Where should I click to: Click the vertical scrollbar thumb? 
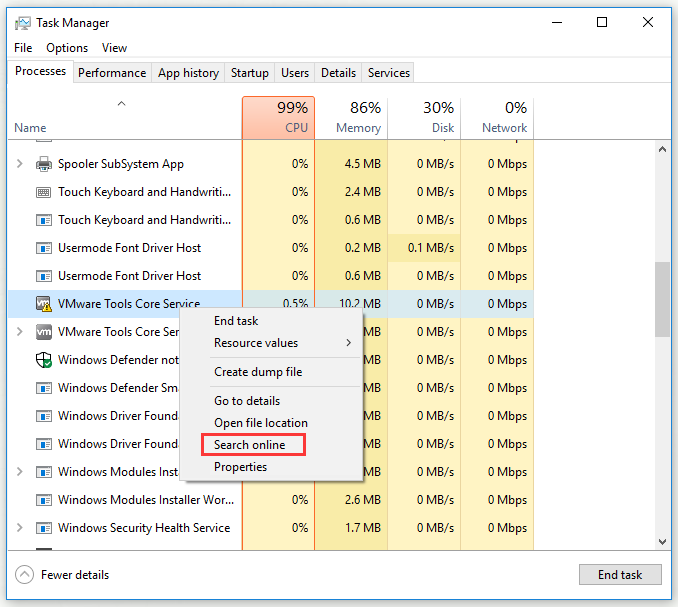(662, 300)
